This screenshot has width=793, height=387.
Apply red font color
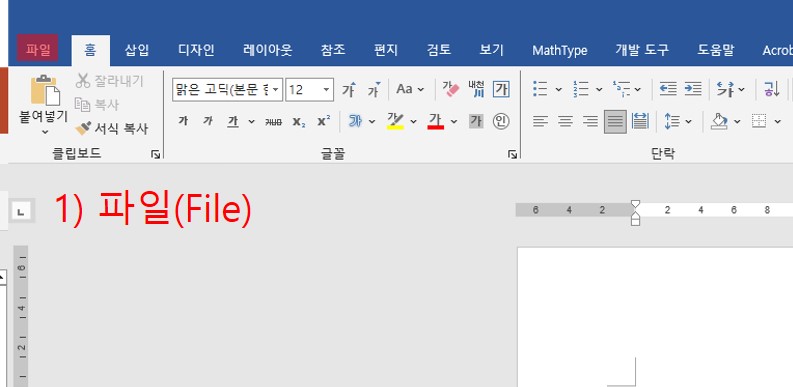[435, 121]
